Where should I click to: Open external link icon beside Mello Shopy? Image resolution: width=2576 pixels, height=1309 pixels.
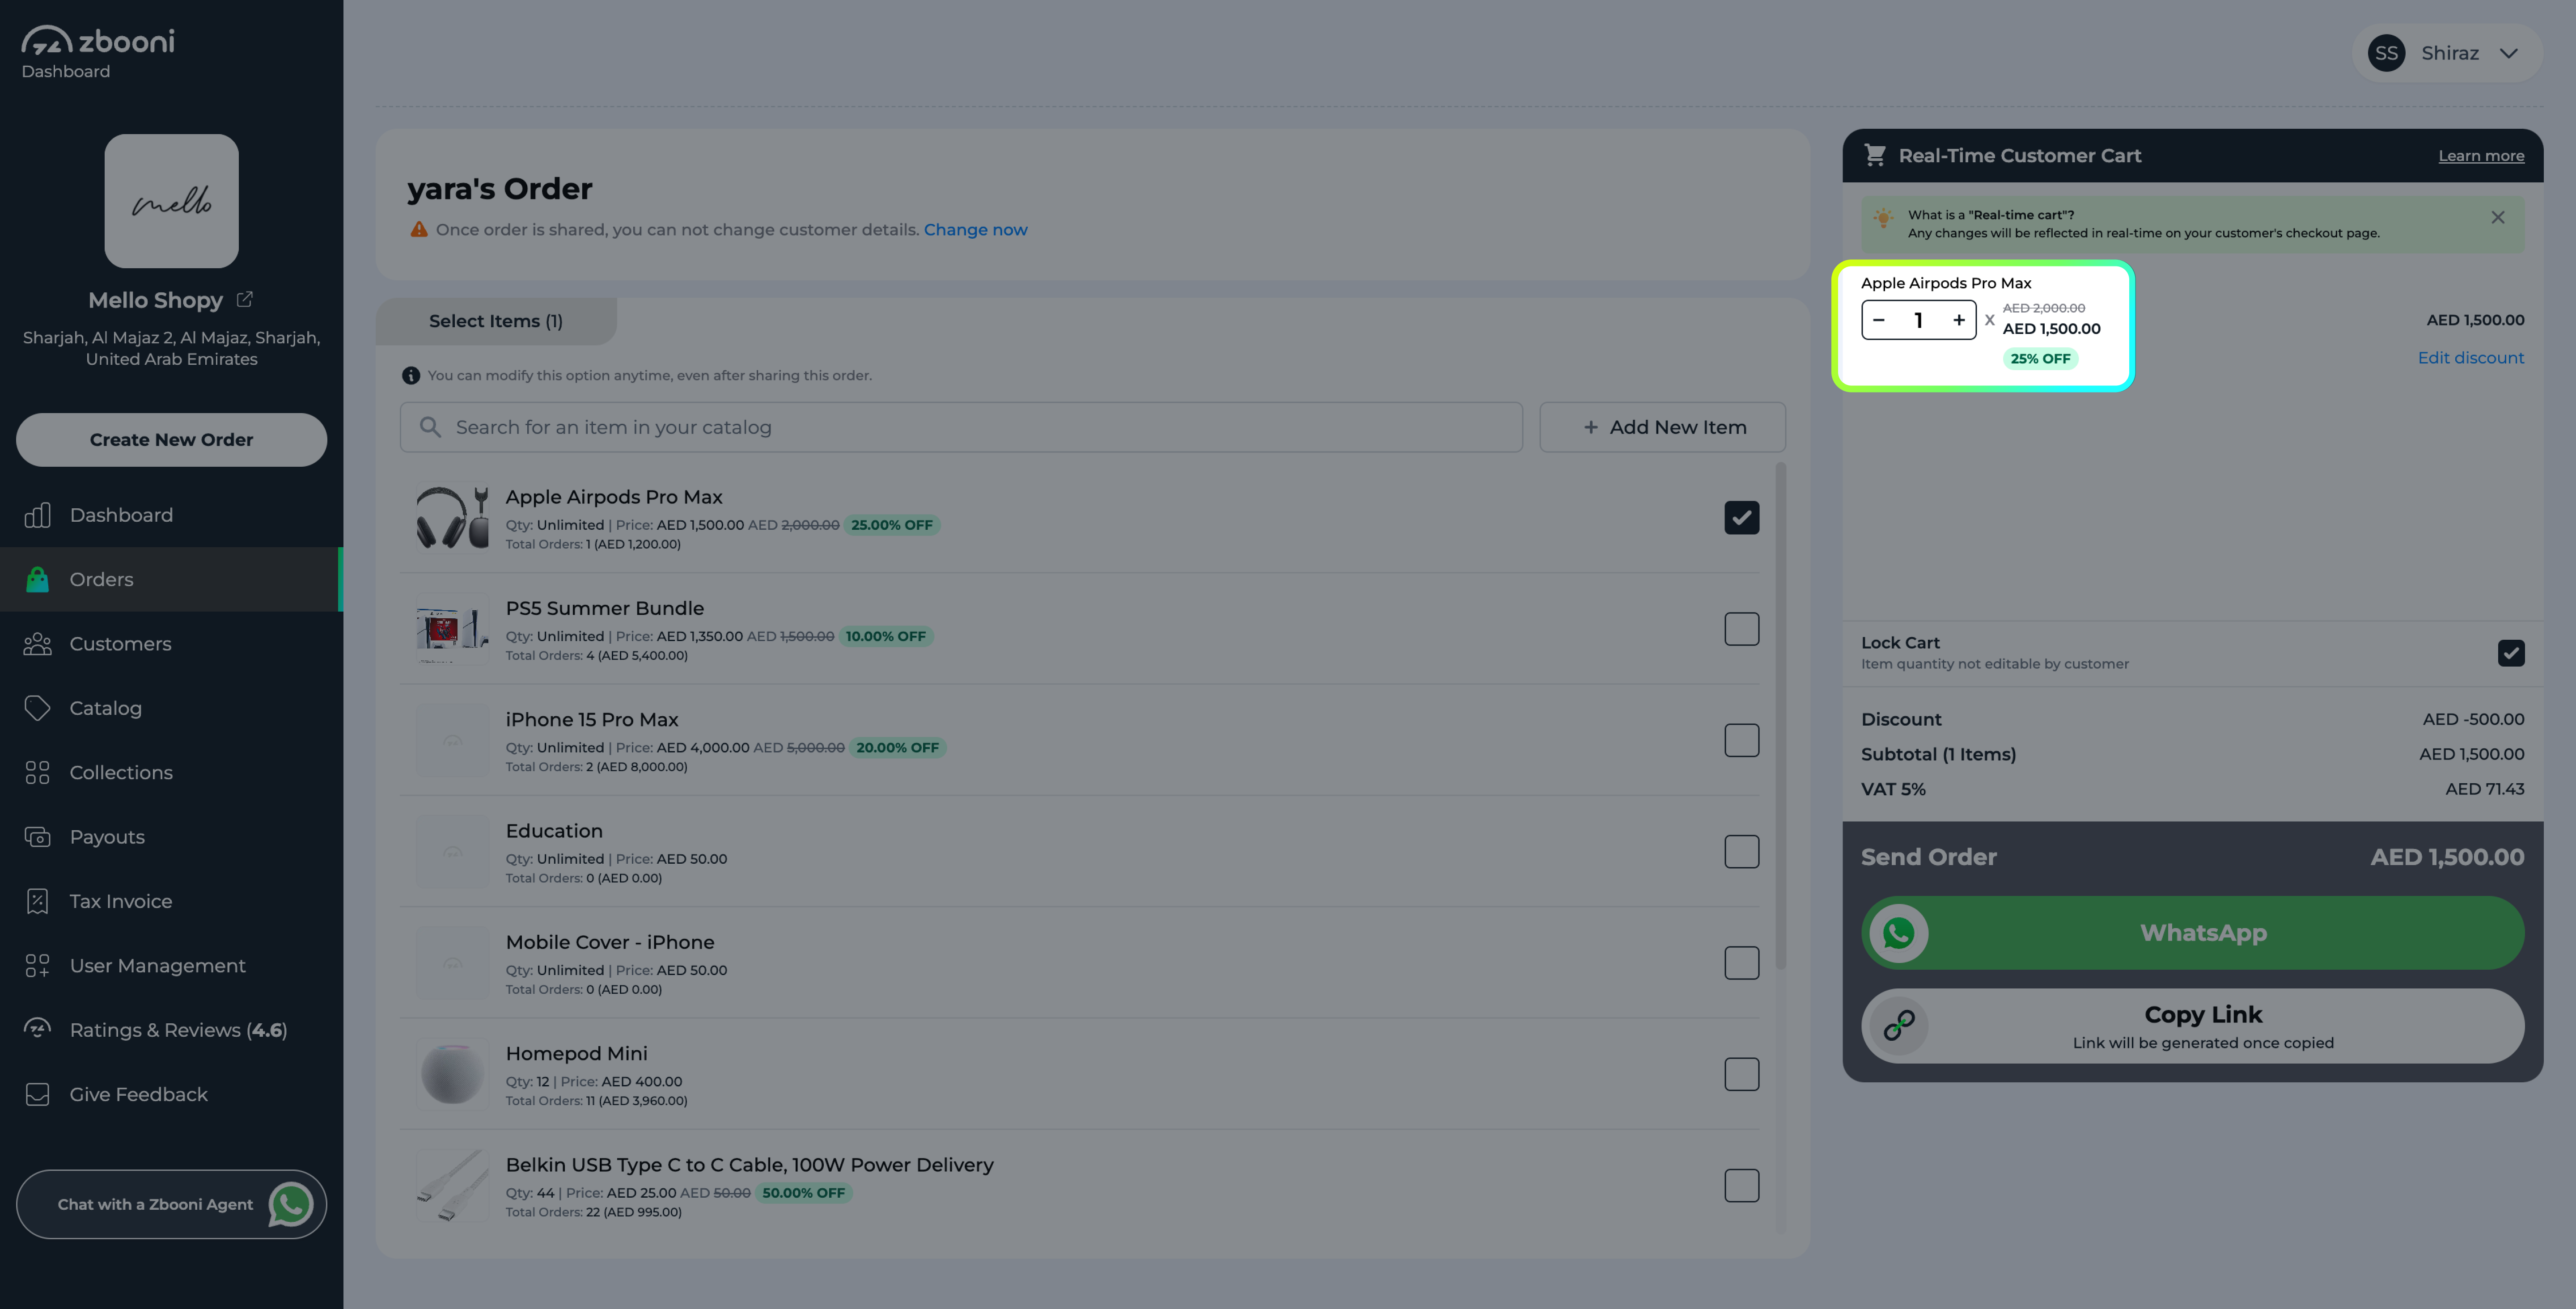click(245, 299)
